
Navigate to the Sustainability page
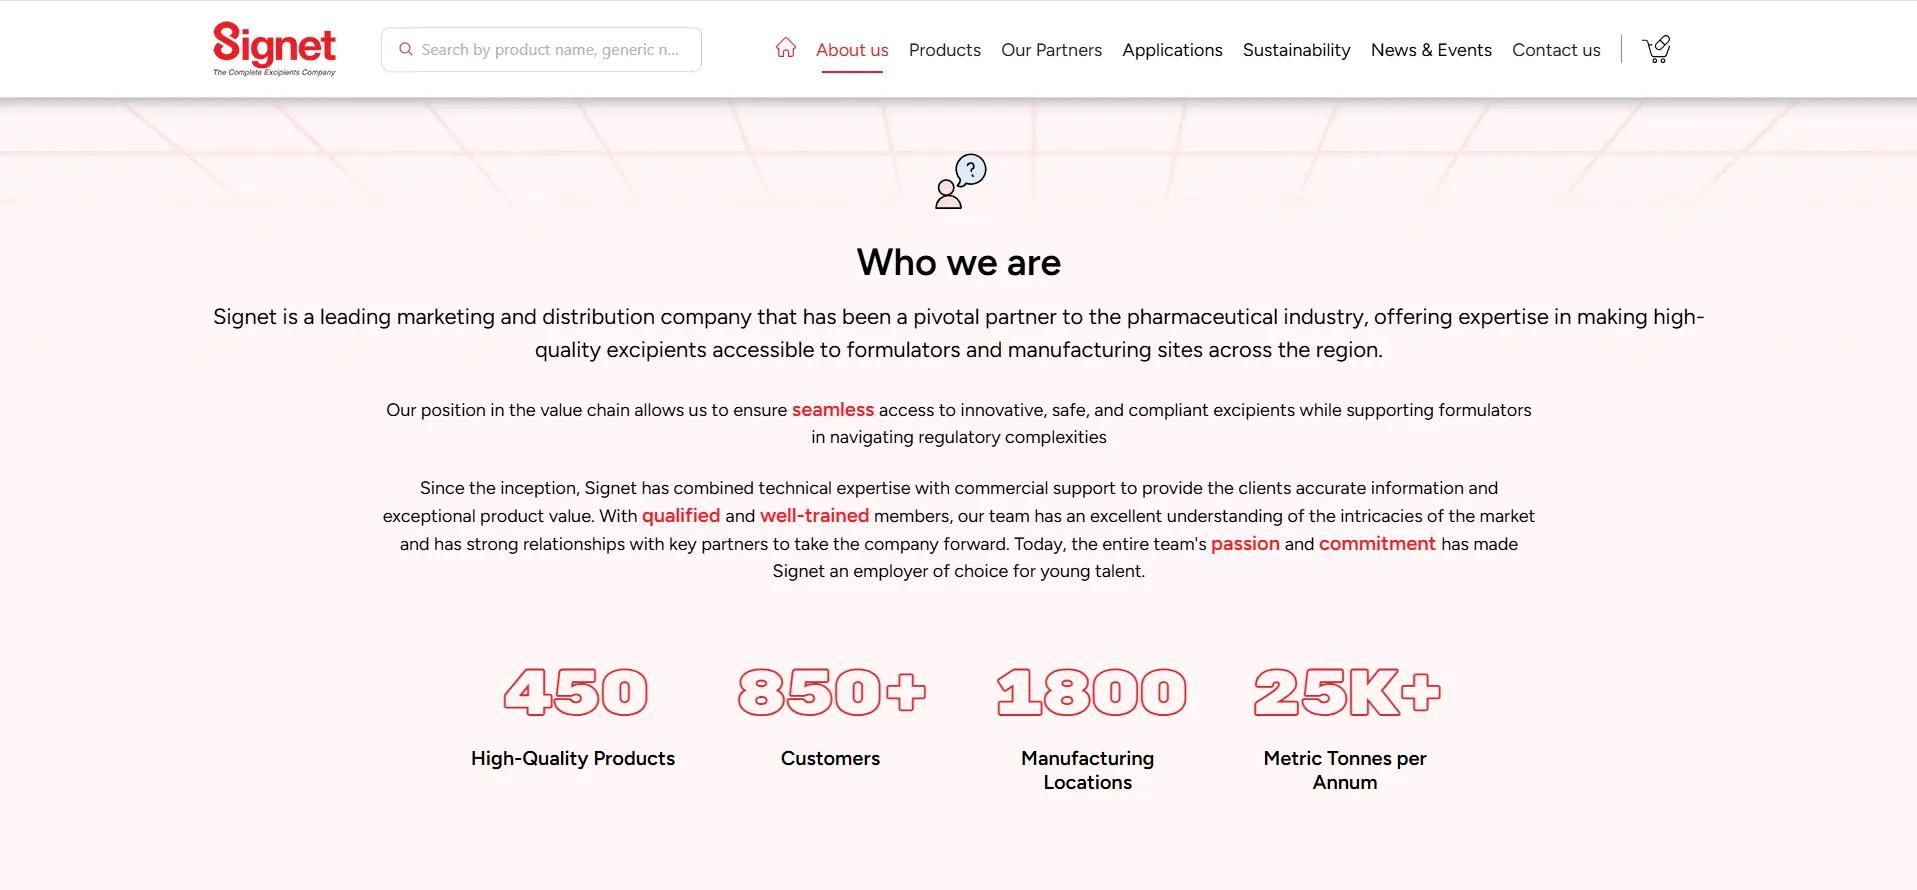coord(1295,49)
